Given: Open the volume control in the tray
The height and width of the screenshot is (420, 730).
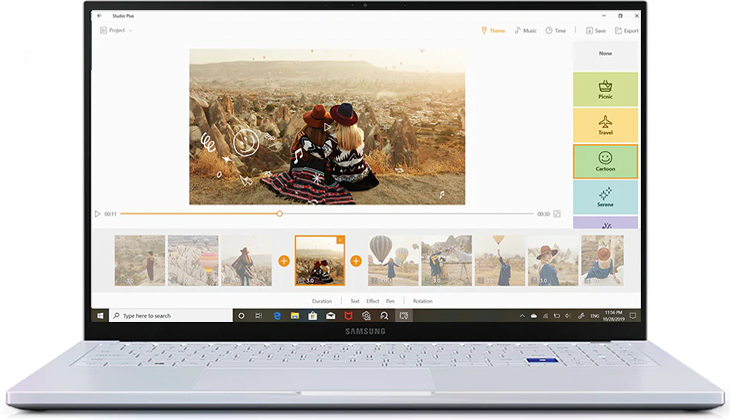Looking at the screenshot, I should point(568,316).
